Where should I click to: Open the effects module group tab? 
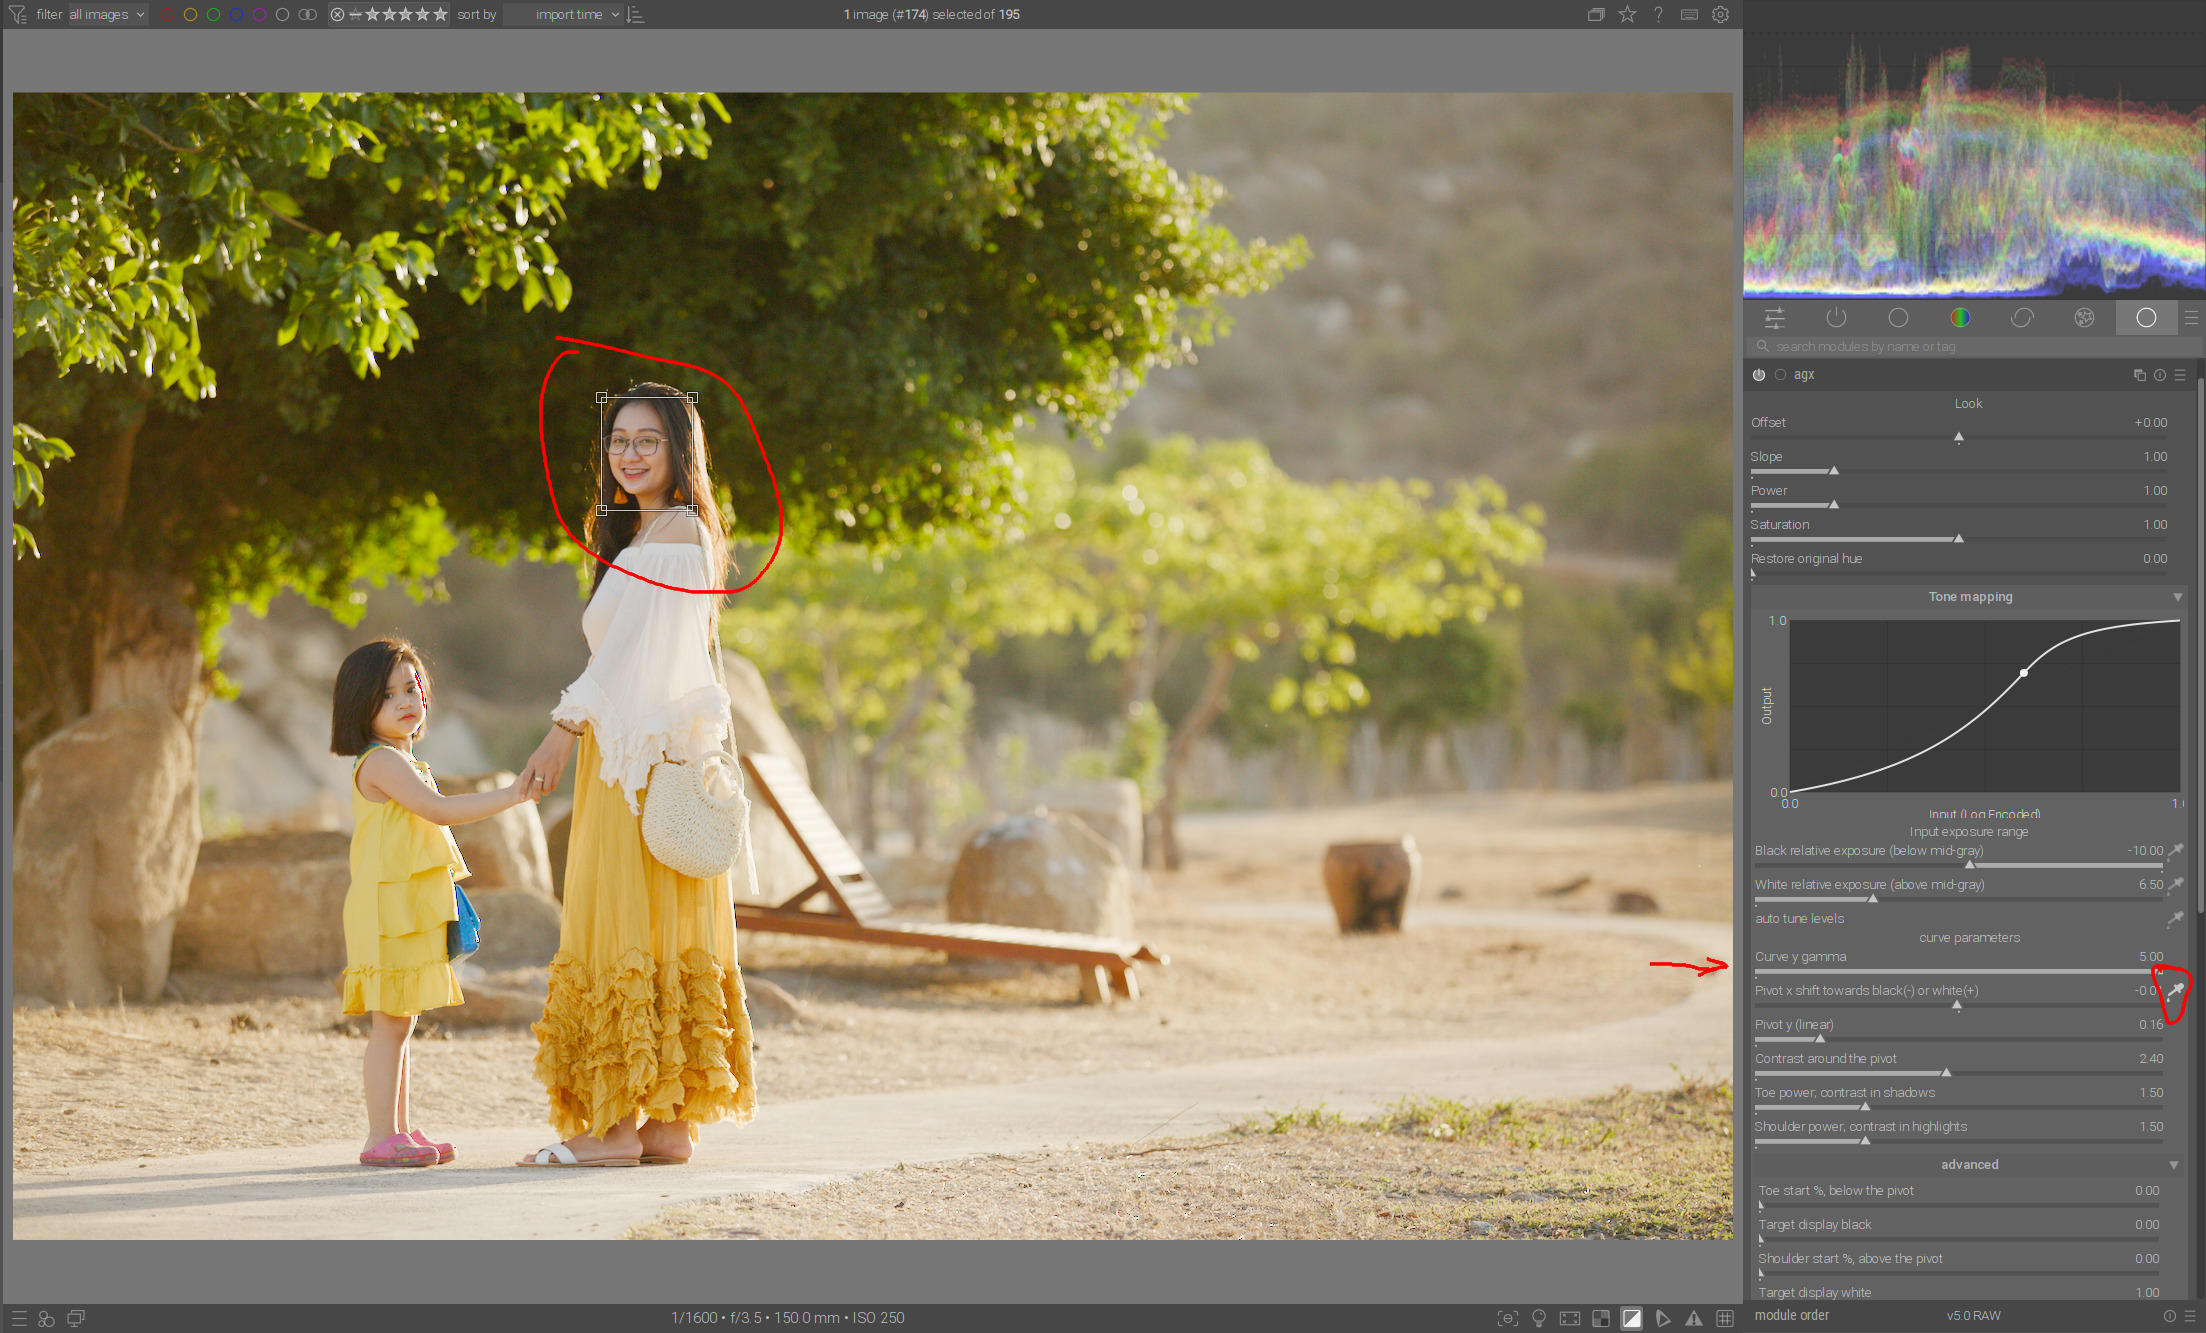(x=2084, y=318)
